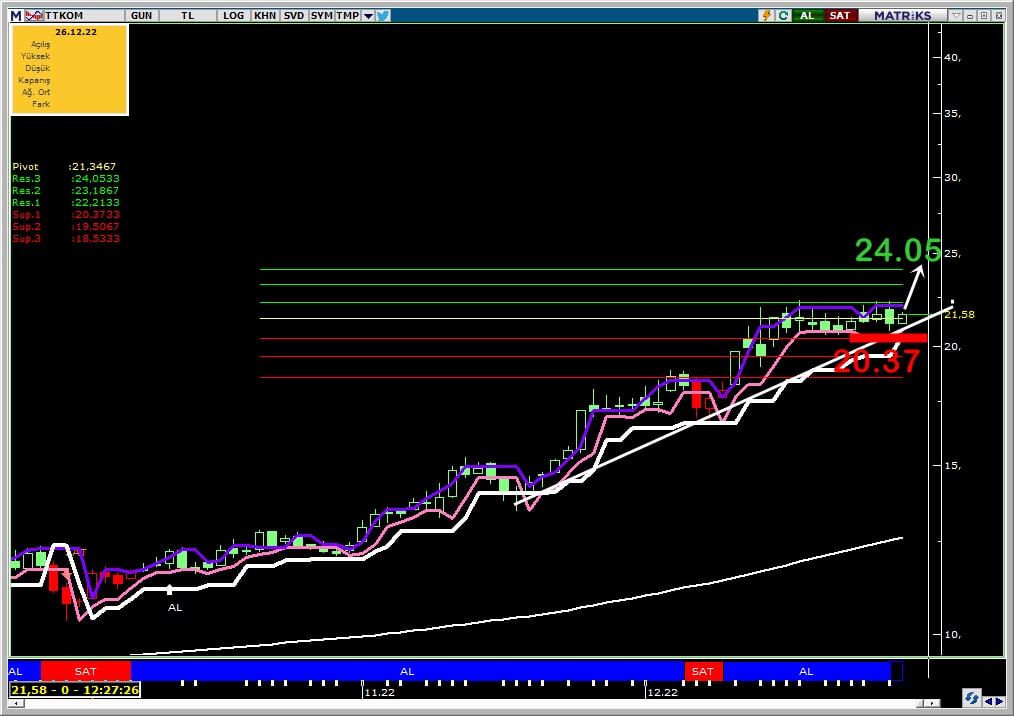The height and width of the screenshot is (716, 1014).
Task: Click the lightning bolt quick order icon
Action: click(766, 15)
